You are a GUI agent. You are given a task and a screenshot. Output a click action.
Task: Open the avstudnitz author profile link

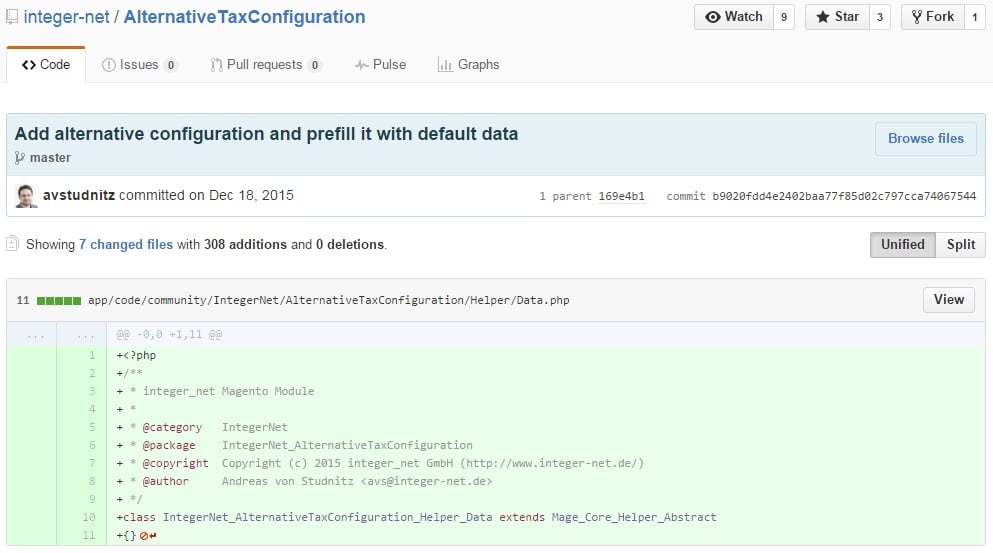coord(79,195)
